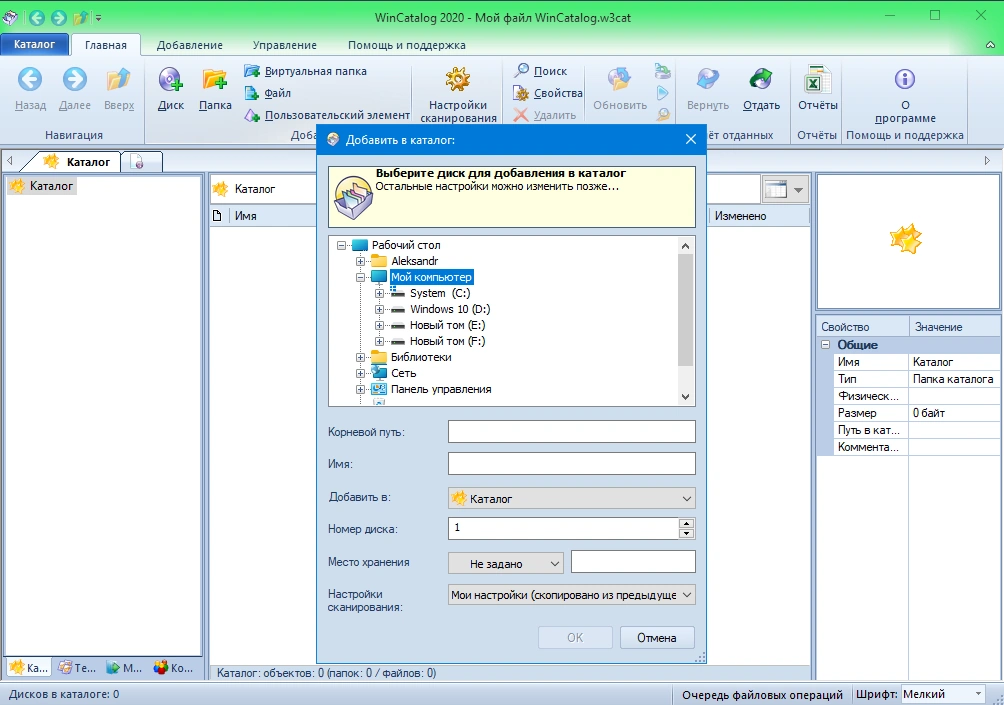Screen dimensions: 1004x705
Task: Collapse the Рабочий стол tree node
Action: [341, 245]
